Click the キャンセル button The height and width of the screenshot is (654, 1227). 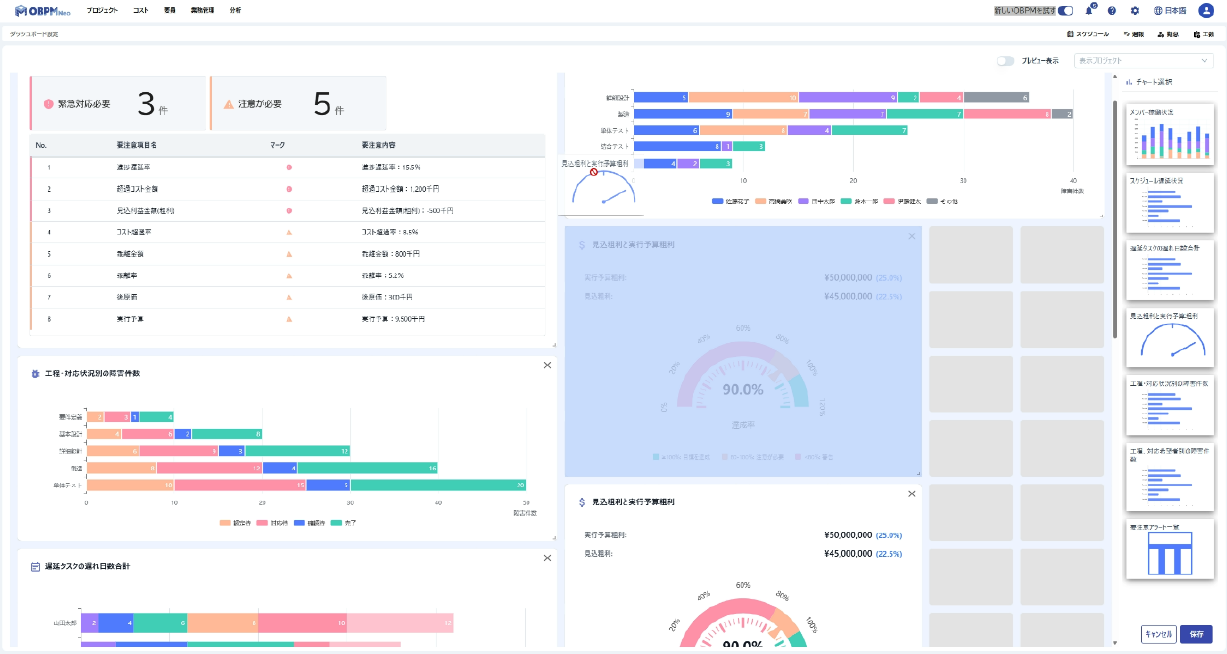point(1157,633)
